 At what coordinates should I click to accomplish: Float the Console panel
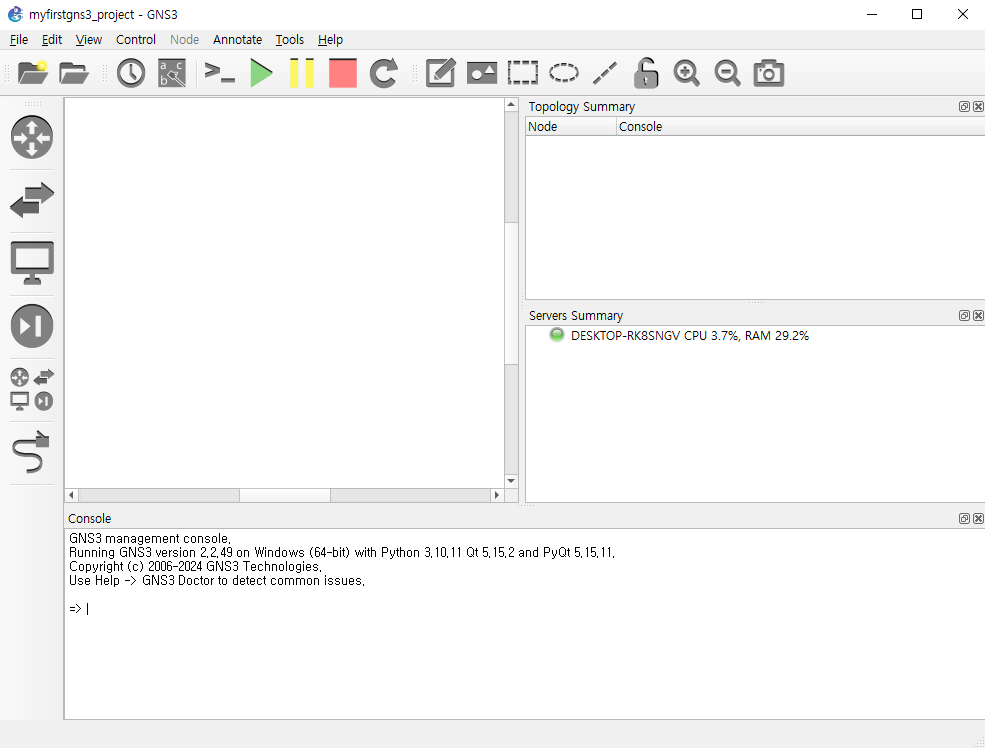tap(964, 518)
